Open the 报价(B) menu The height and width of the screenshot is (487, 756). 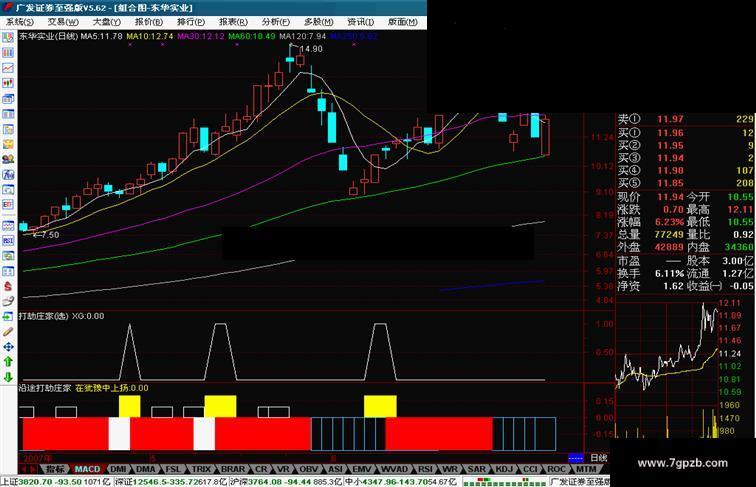(149, 22)
